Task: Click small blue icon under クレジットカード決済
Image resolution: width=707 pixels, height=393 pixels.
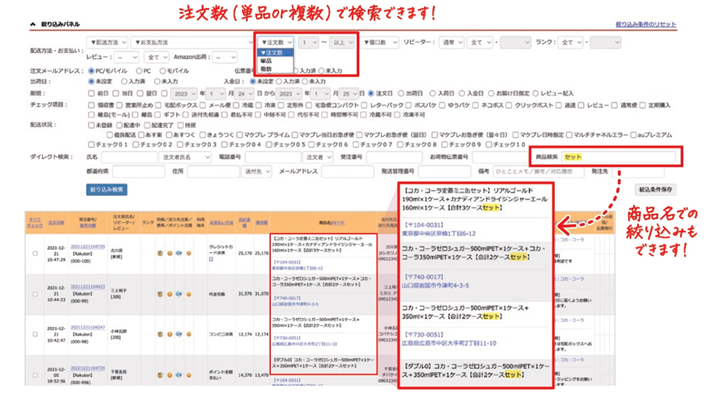Action: point(211,259)
